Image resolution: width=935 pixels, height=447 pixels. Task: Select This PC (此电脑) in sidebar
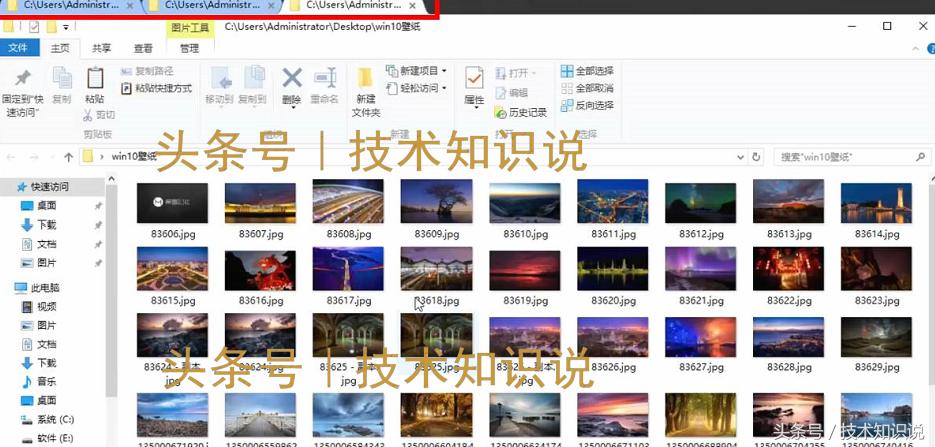pyautogui.click(x=38, y=288)
